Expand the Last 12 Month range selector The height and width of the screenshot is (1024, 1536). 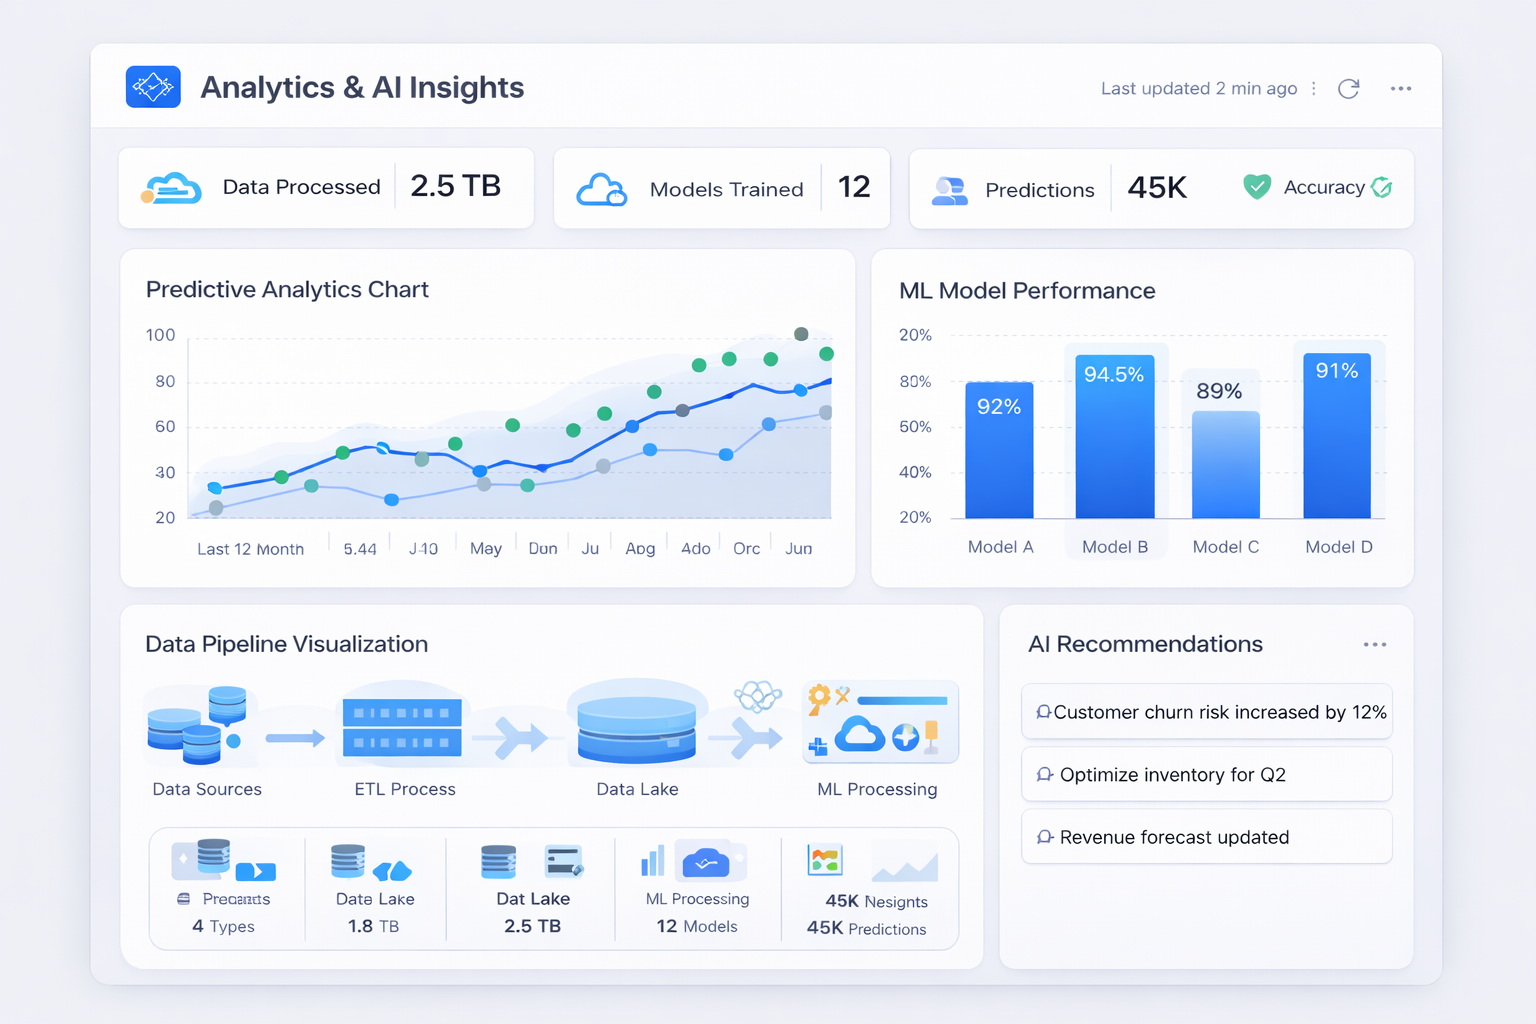click(x=250, y=548)
